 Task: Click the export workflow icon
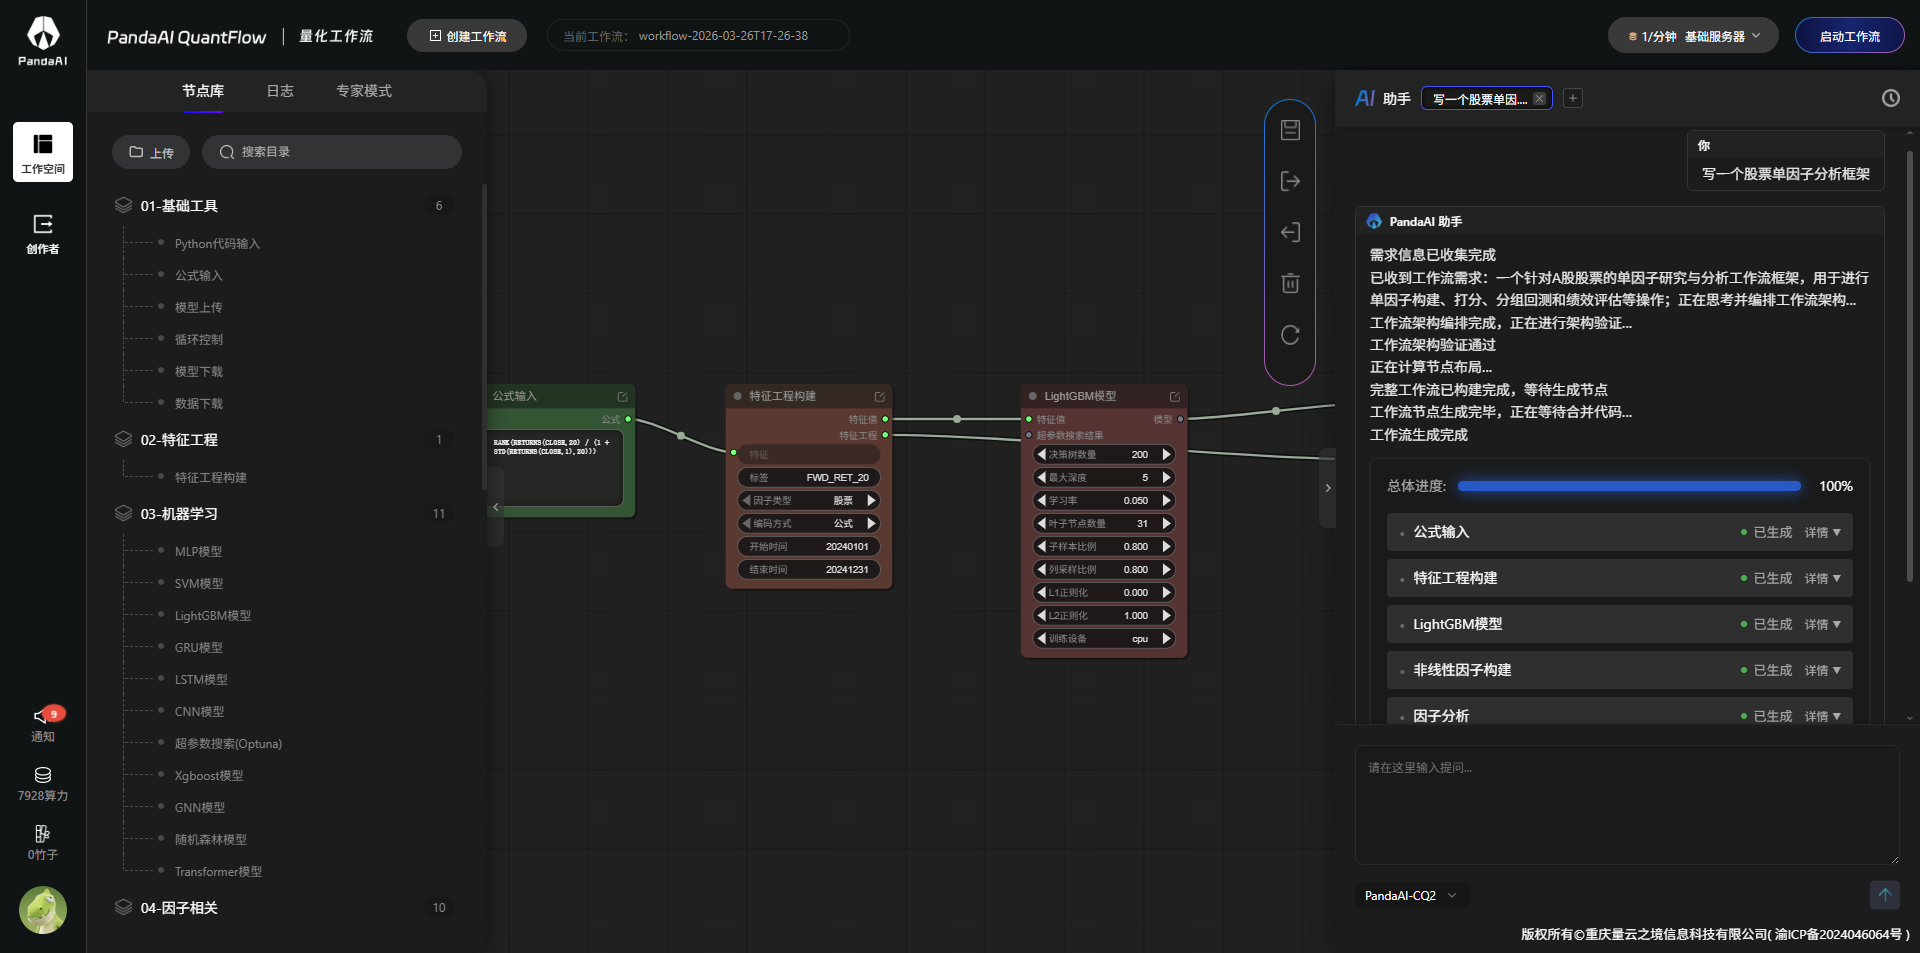pyautogui.click(x=1290, y=181)
